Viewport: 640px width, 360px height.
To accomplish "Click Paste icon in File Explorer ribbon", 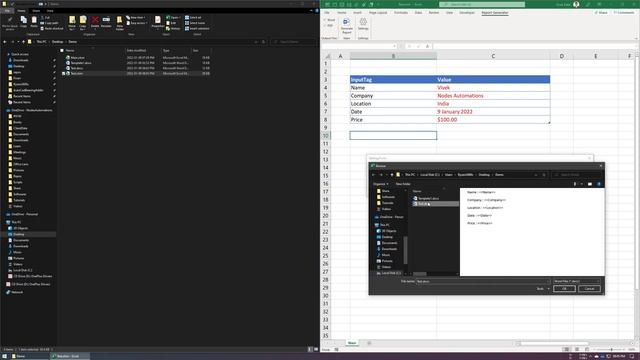I will coord(34,22).
